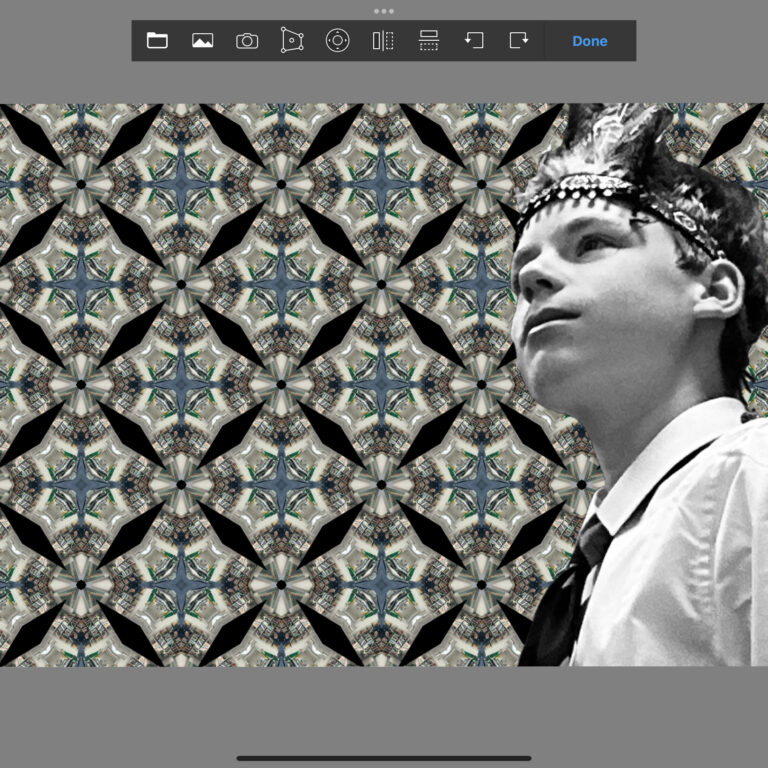Flip the image horizontally

[x=383, y=41]
